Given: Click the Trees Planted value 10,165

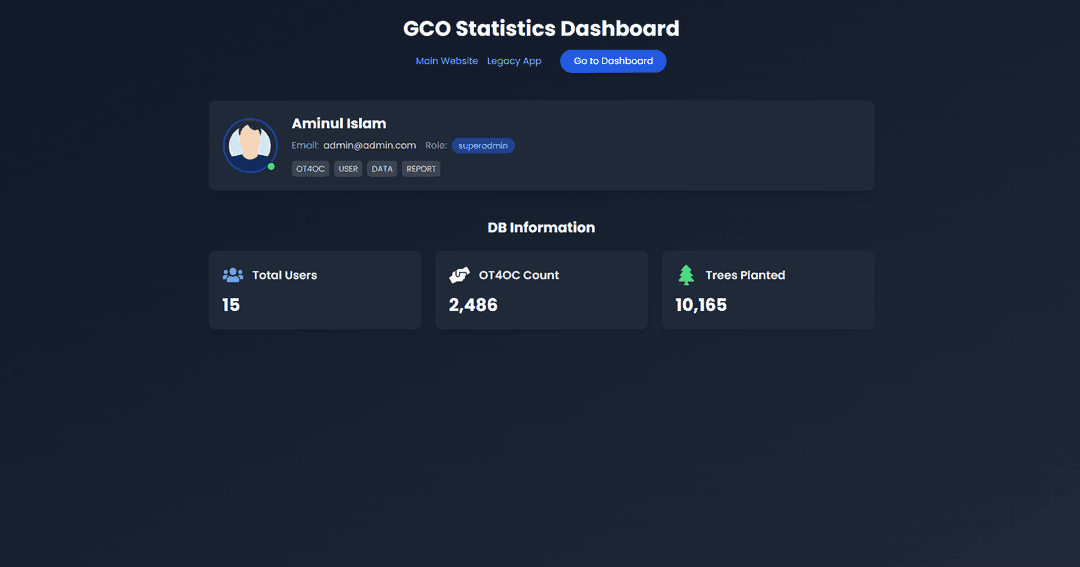Looking at the screenshot, I should pyautogui.click(x=701, y=305).
